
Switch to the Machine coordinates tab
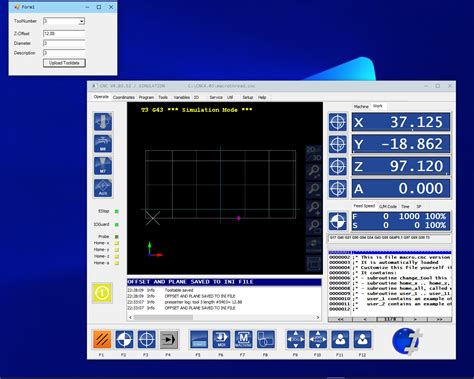[361, 106]
